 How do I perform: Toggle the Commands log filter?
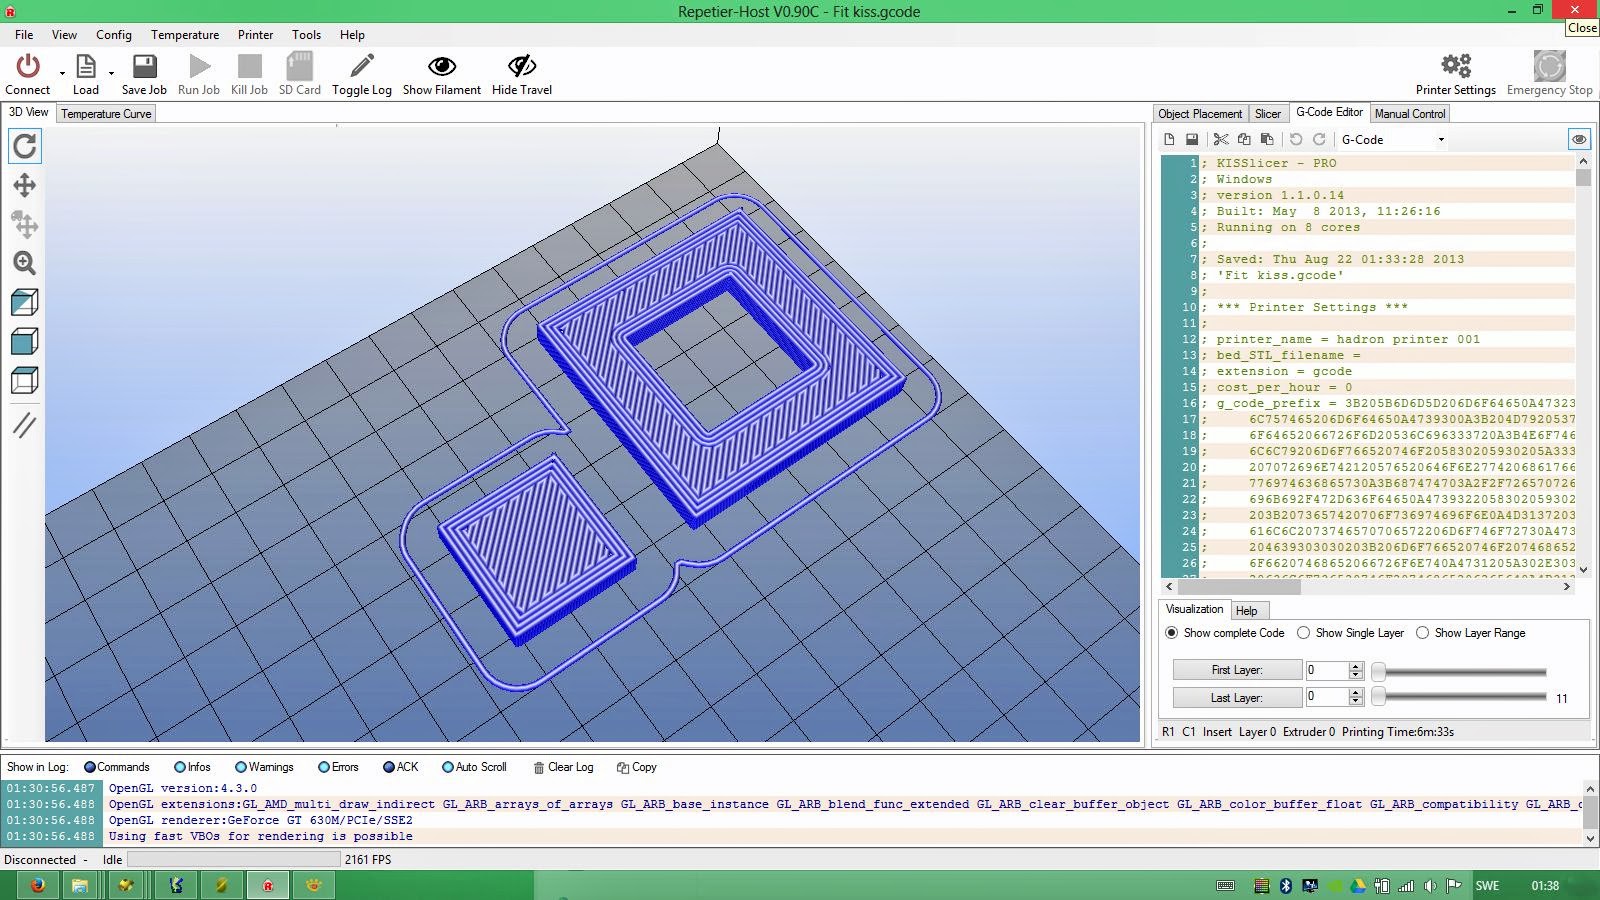(x=90, y=767)
